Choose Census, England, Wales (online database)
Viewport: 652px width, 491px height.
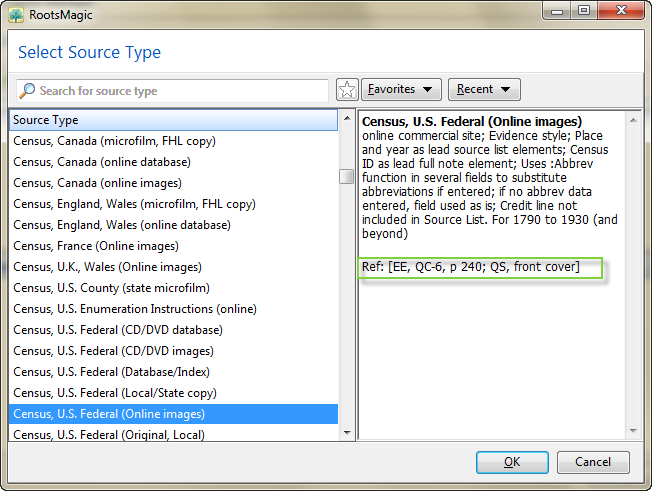[x=173, y=225]
